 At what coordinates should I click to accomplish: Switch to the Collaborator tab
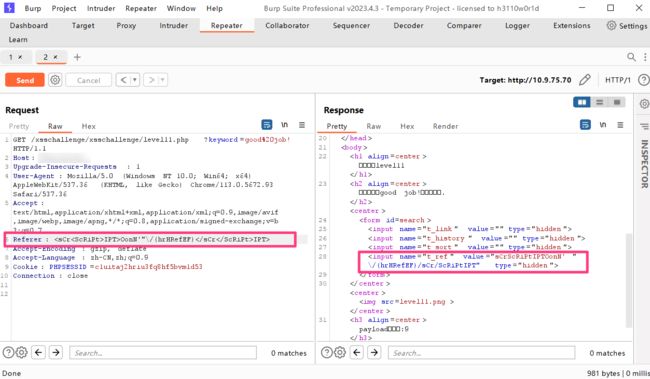(287, 25)
